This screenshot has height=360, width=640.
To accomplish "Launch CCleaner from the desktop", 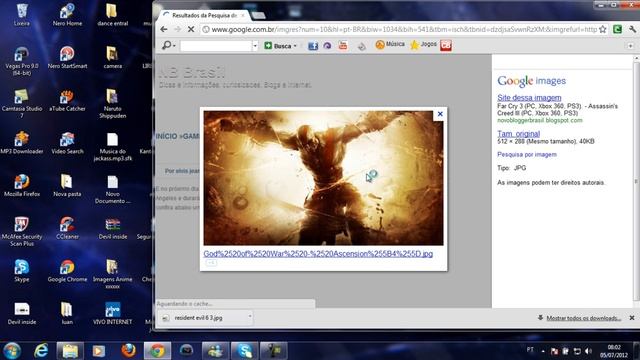I will point(67,228).
